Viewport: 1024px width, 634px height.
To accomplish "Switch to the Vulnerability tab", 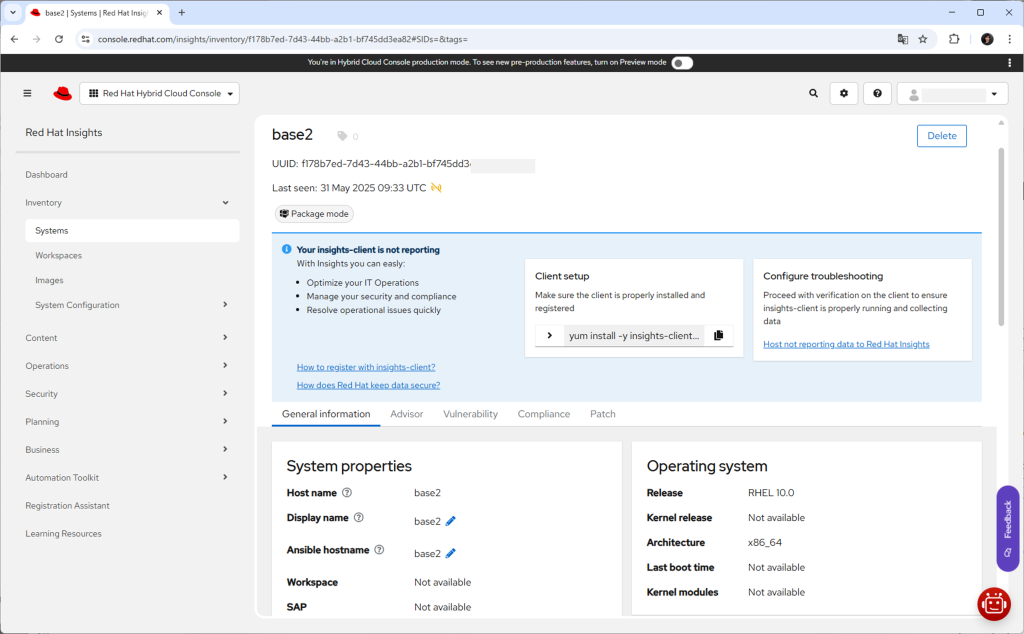I will [x=470, y=414].
